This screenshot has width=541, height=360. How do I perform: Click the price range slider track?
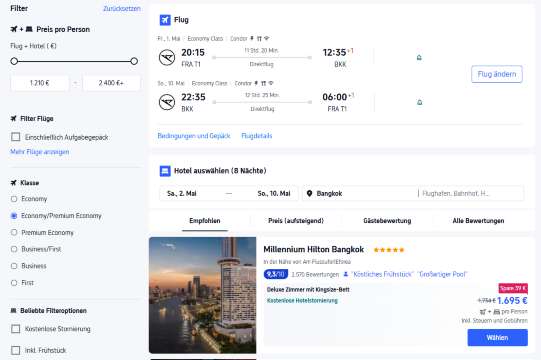pos(74,61)
